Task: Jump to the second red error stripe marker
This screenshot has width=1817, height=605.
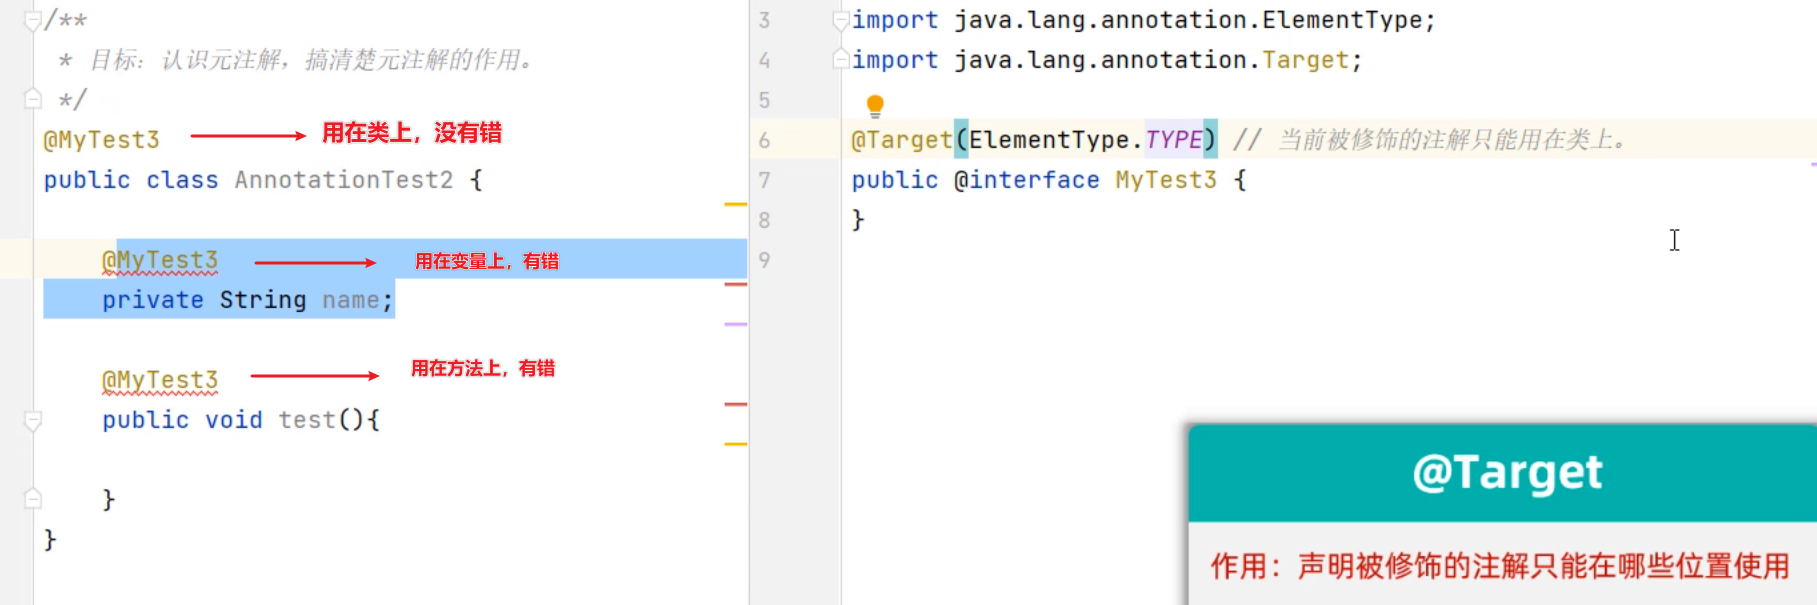Action: [x=735, y=404]
